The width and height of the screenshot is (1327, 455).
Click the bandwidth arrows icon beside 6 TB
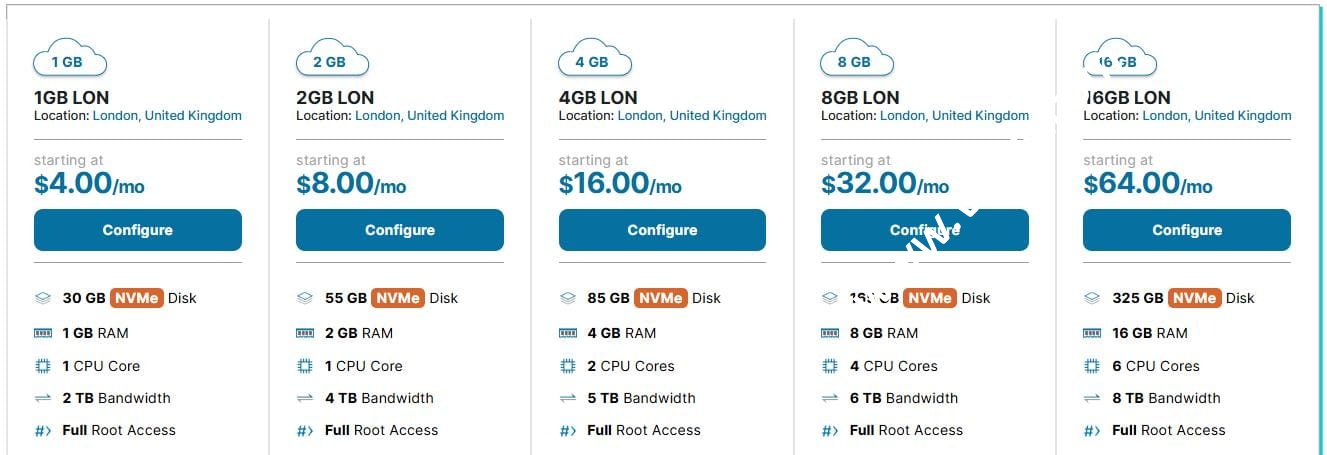coord(830,398)
